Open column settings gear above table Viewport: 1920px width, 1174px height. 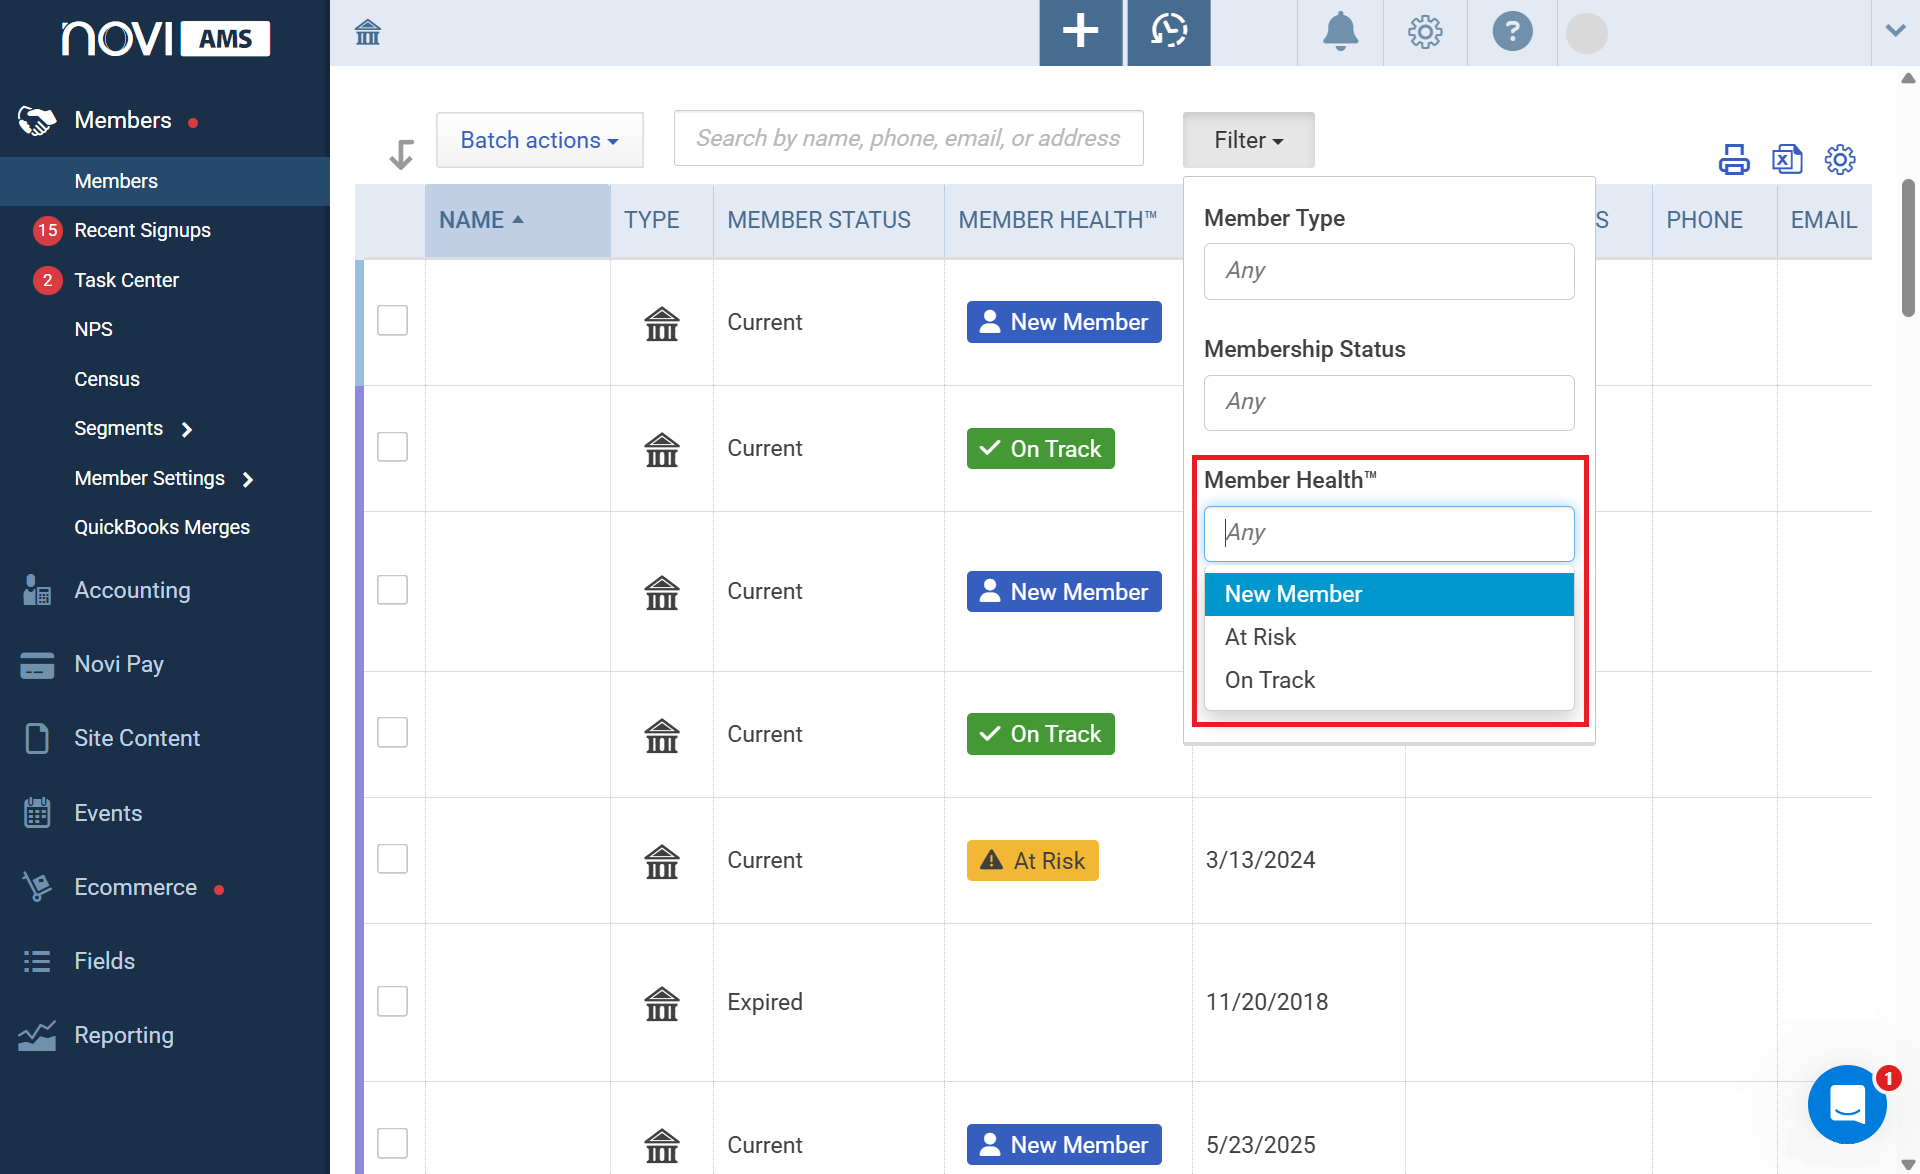click(x=1840, y=159)
